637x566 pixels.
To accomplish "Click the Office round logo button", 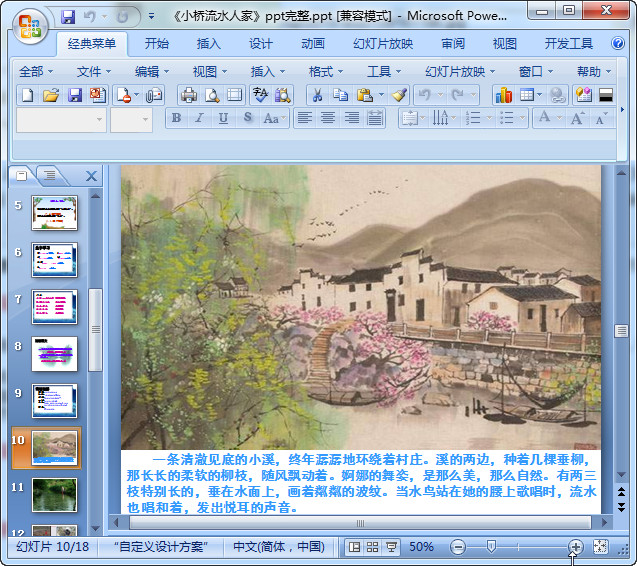I will click(x=30, y=26).
